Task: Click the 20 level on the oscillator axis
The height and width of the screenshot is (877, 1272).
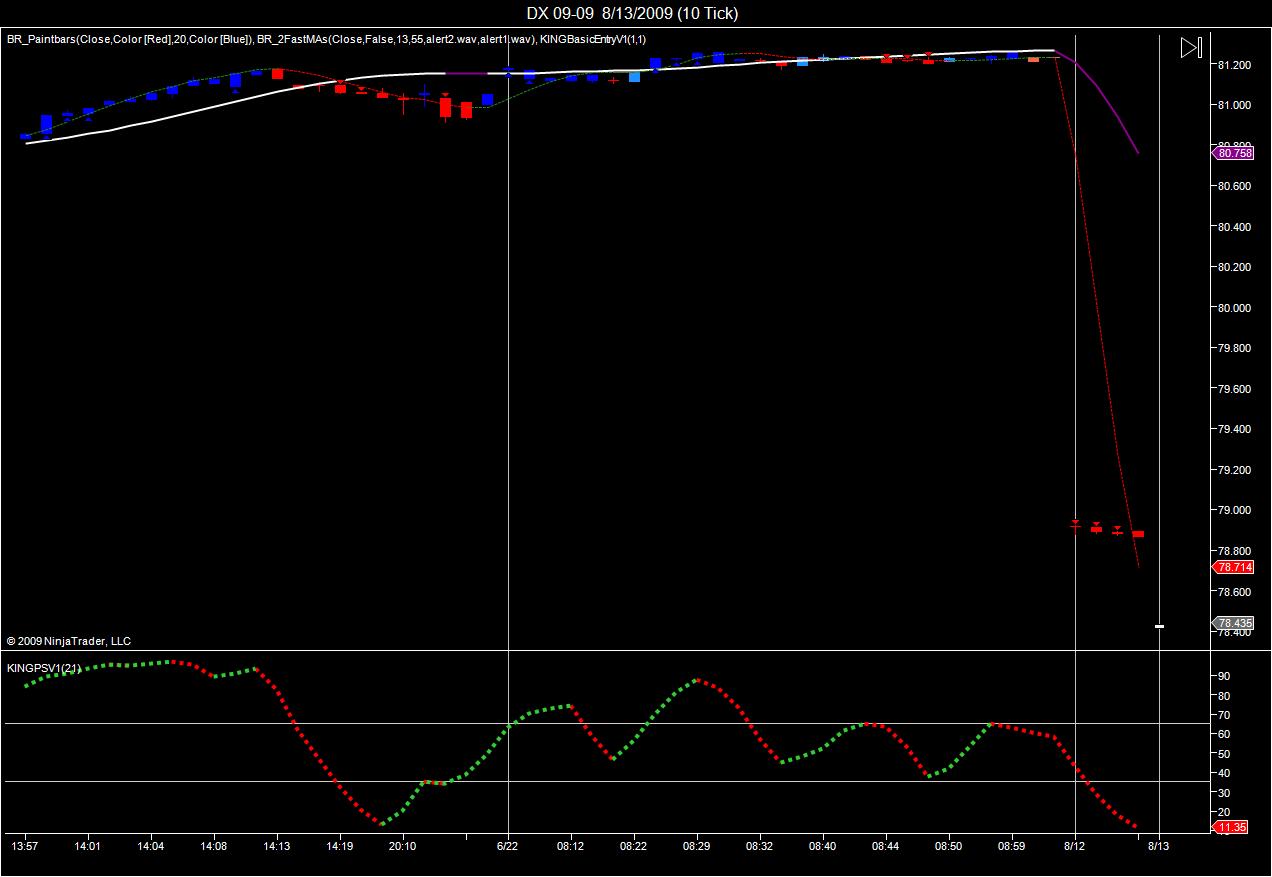Action: 1223,812
